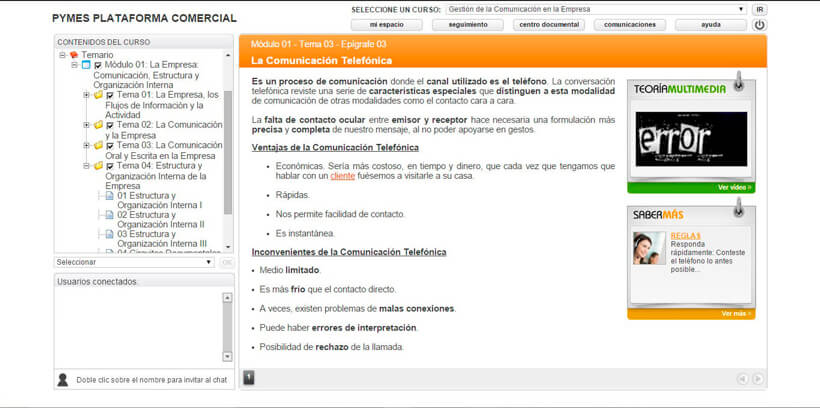Click the Ventajas de la Comunicación Telefónica heading

pyautogui.click(x=335, y=148)
